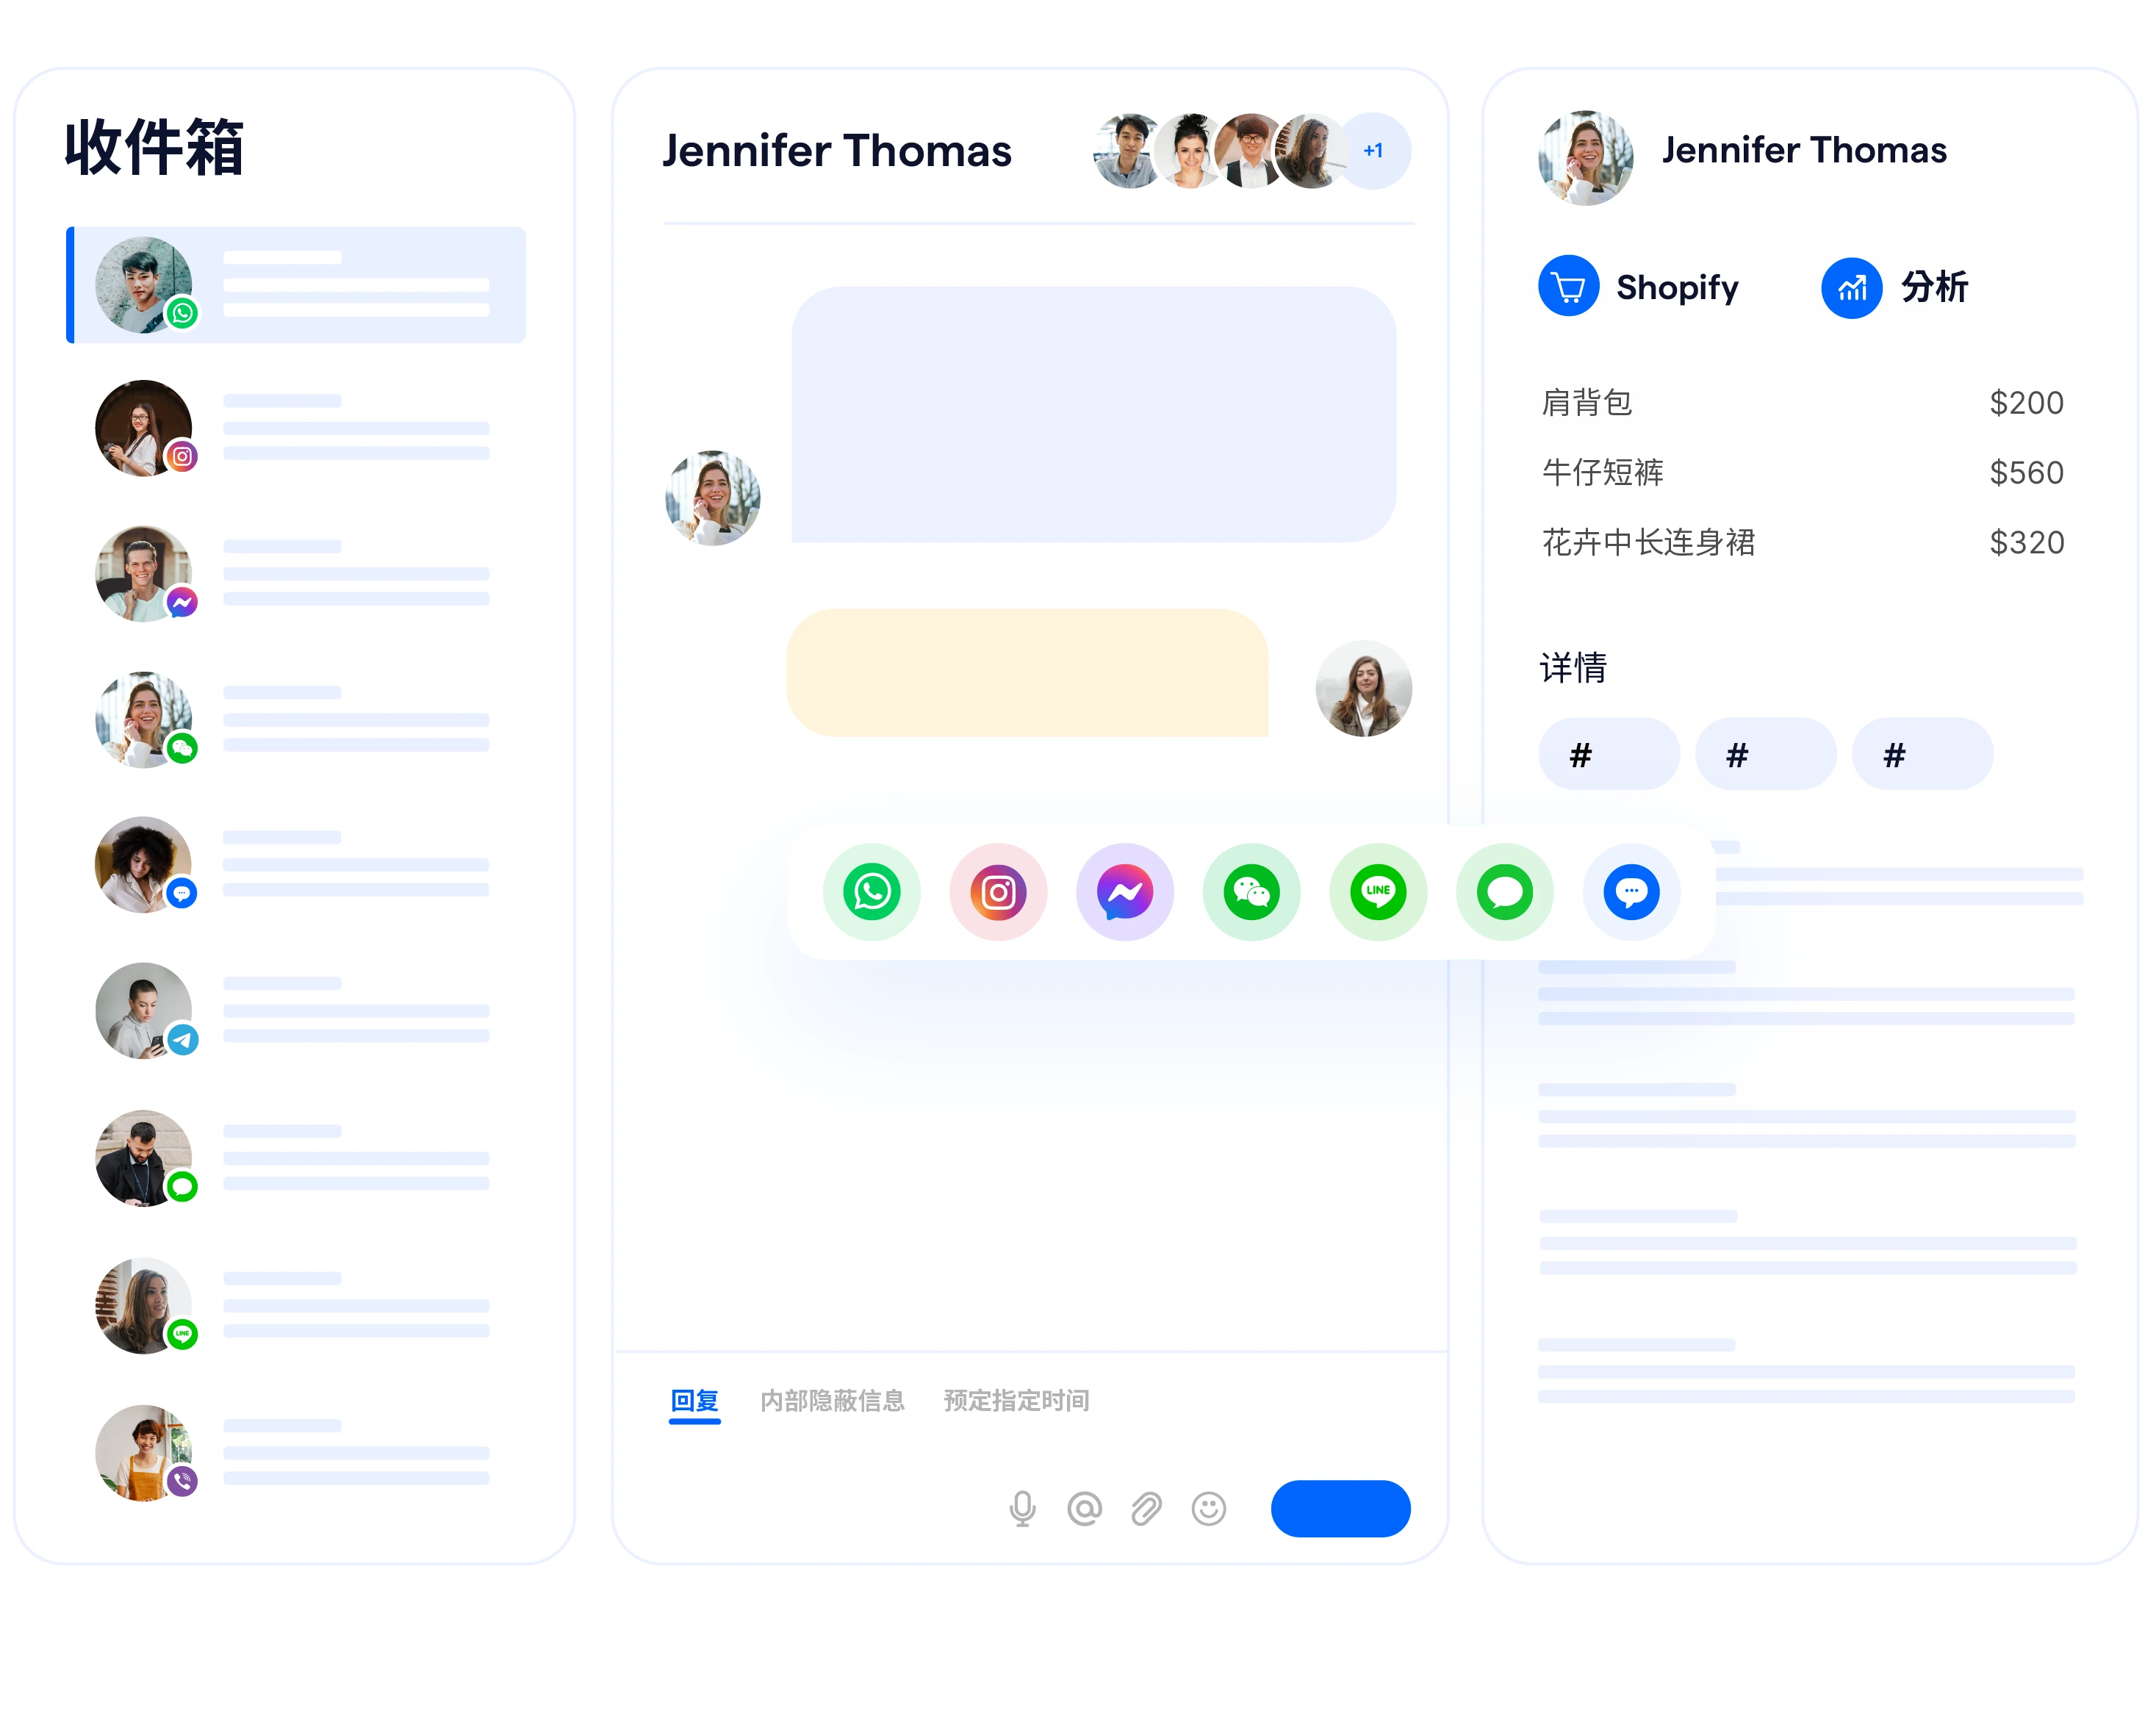Click the first # tag detail chip
The height and width of the screenshot is (1716, 2156).
(x=1601, y=753)
